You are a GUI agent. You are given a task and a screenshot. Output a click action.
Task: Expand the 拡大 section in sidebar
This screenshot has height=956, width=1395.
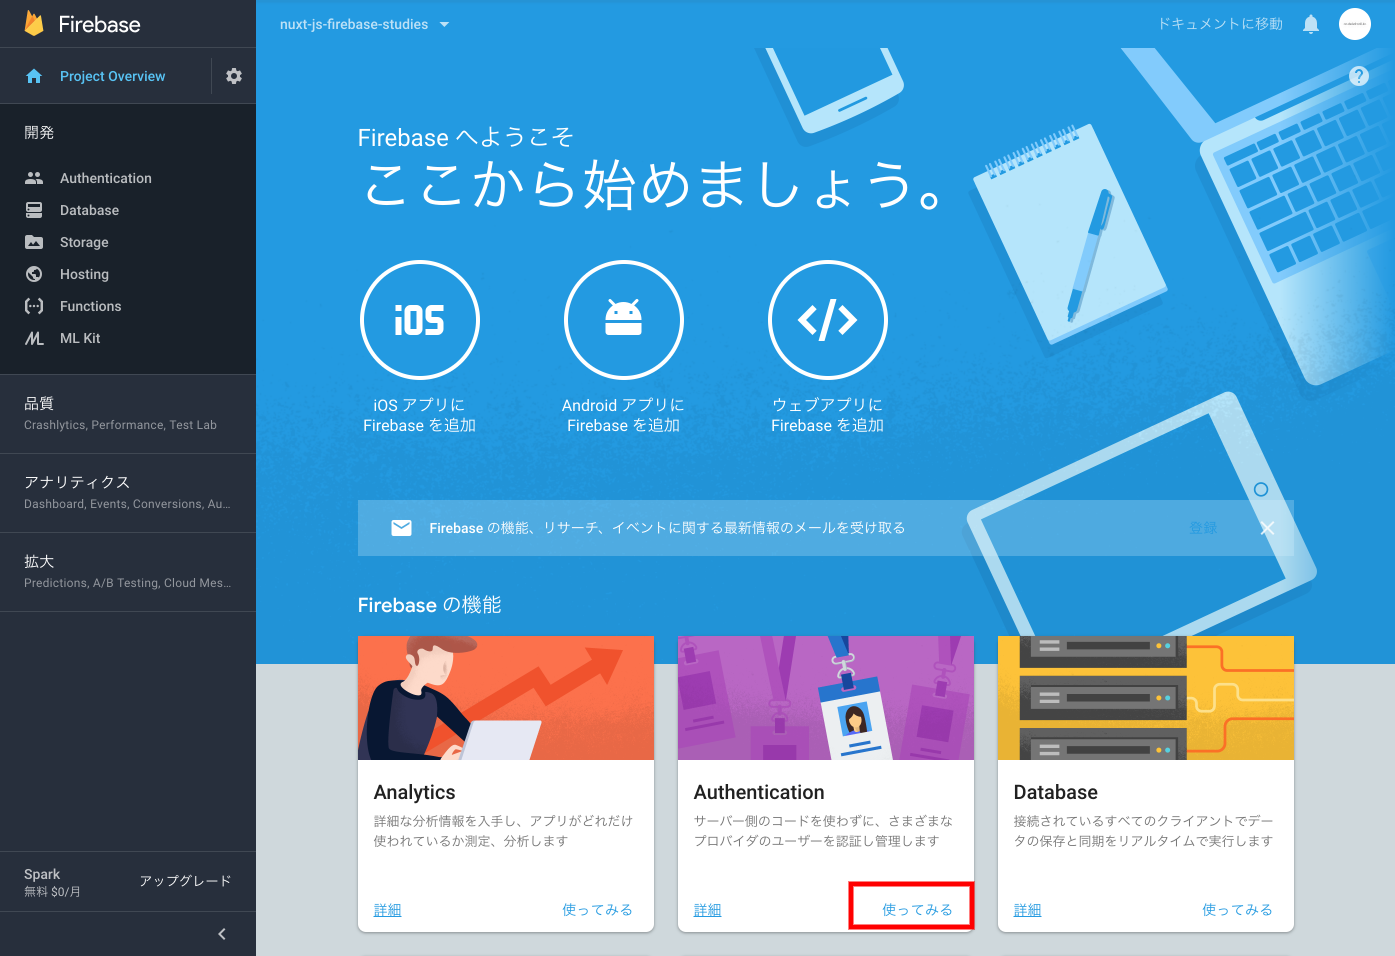tap(128, 572)
